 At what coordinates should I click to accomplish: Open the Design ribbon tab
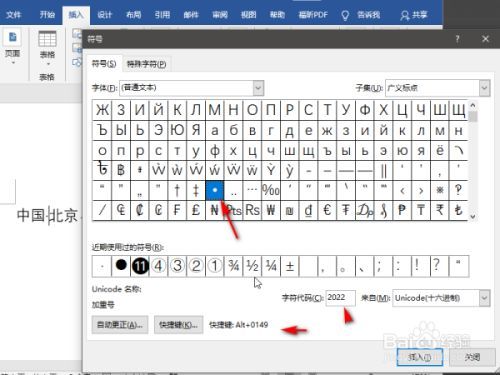[104, 15]
